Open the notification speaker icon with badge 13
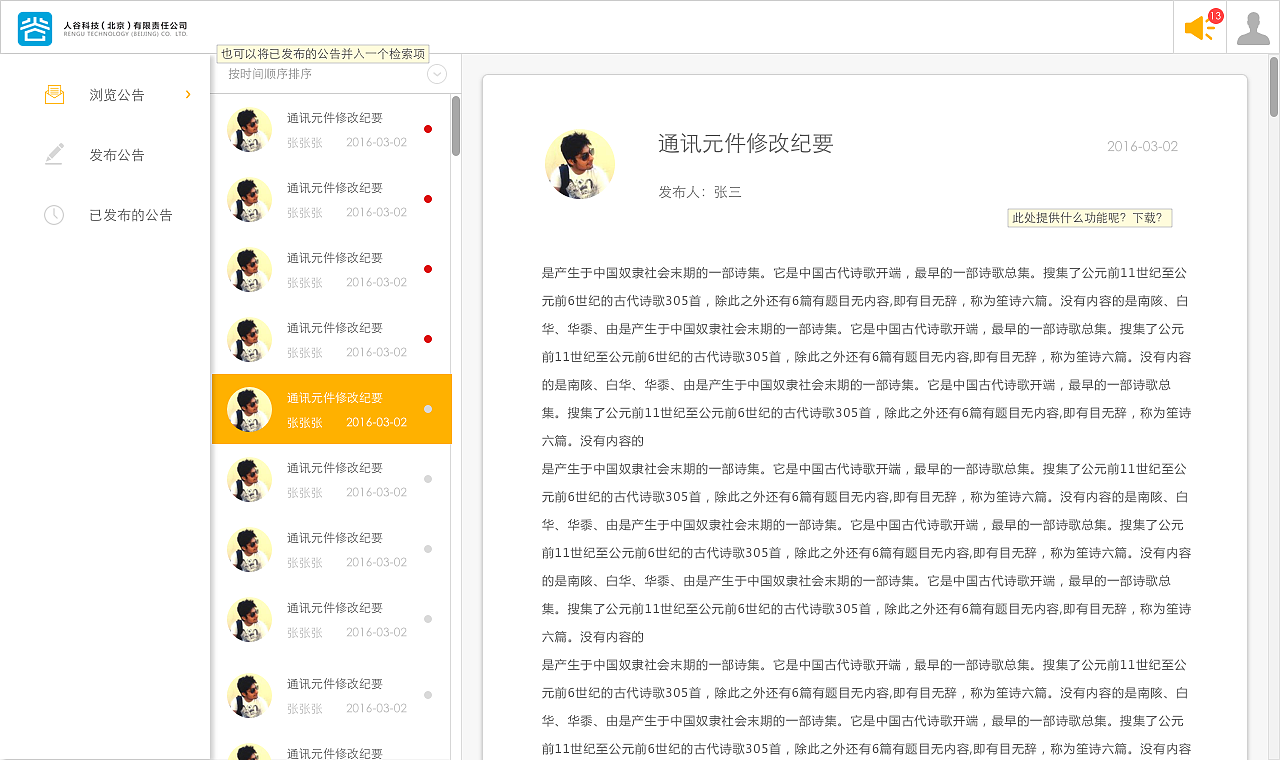This screenshot has height=760, width=1280. point(1200,27)
